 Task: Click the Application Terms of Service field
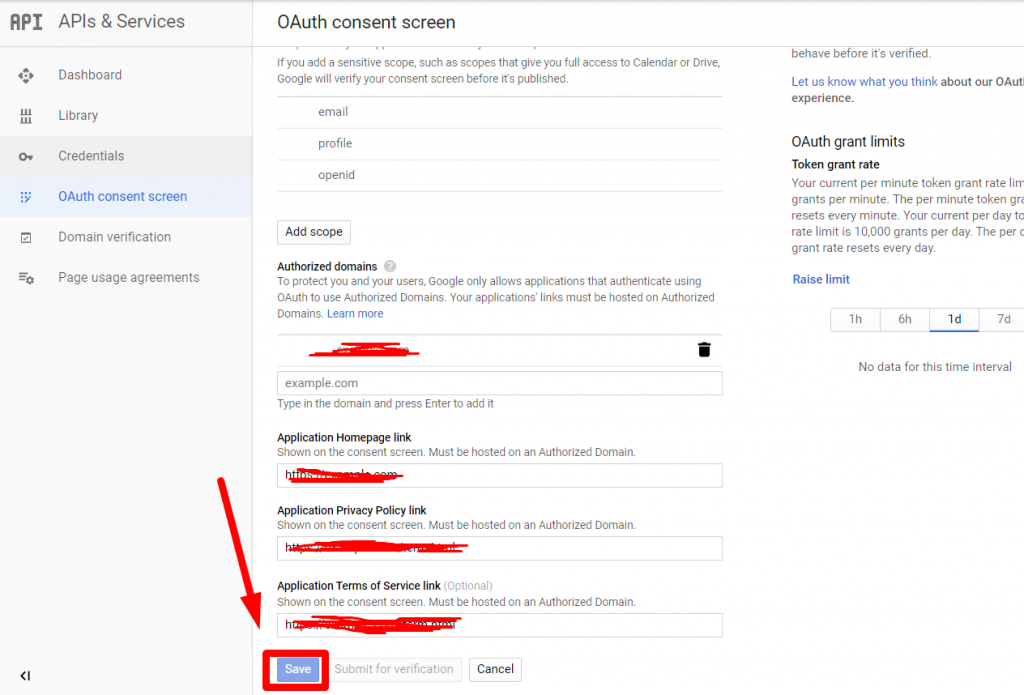point(500,625)
